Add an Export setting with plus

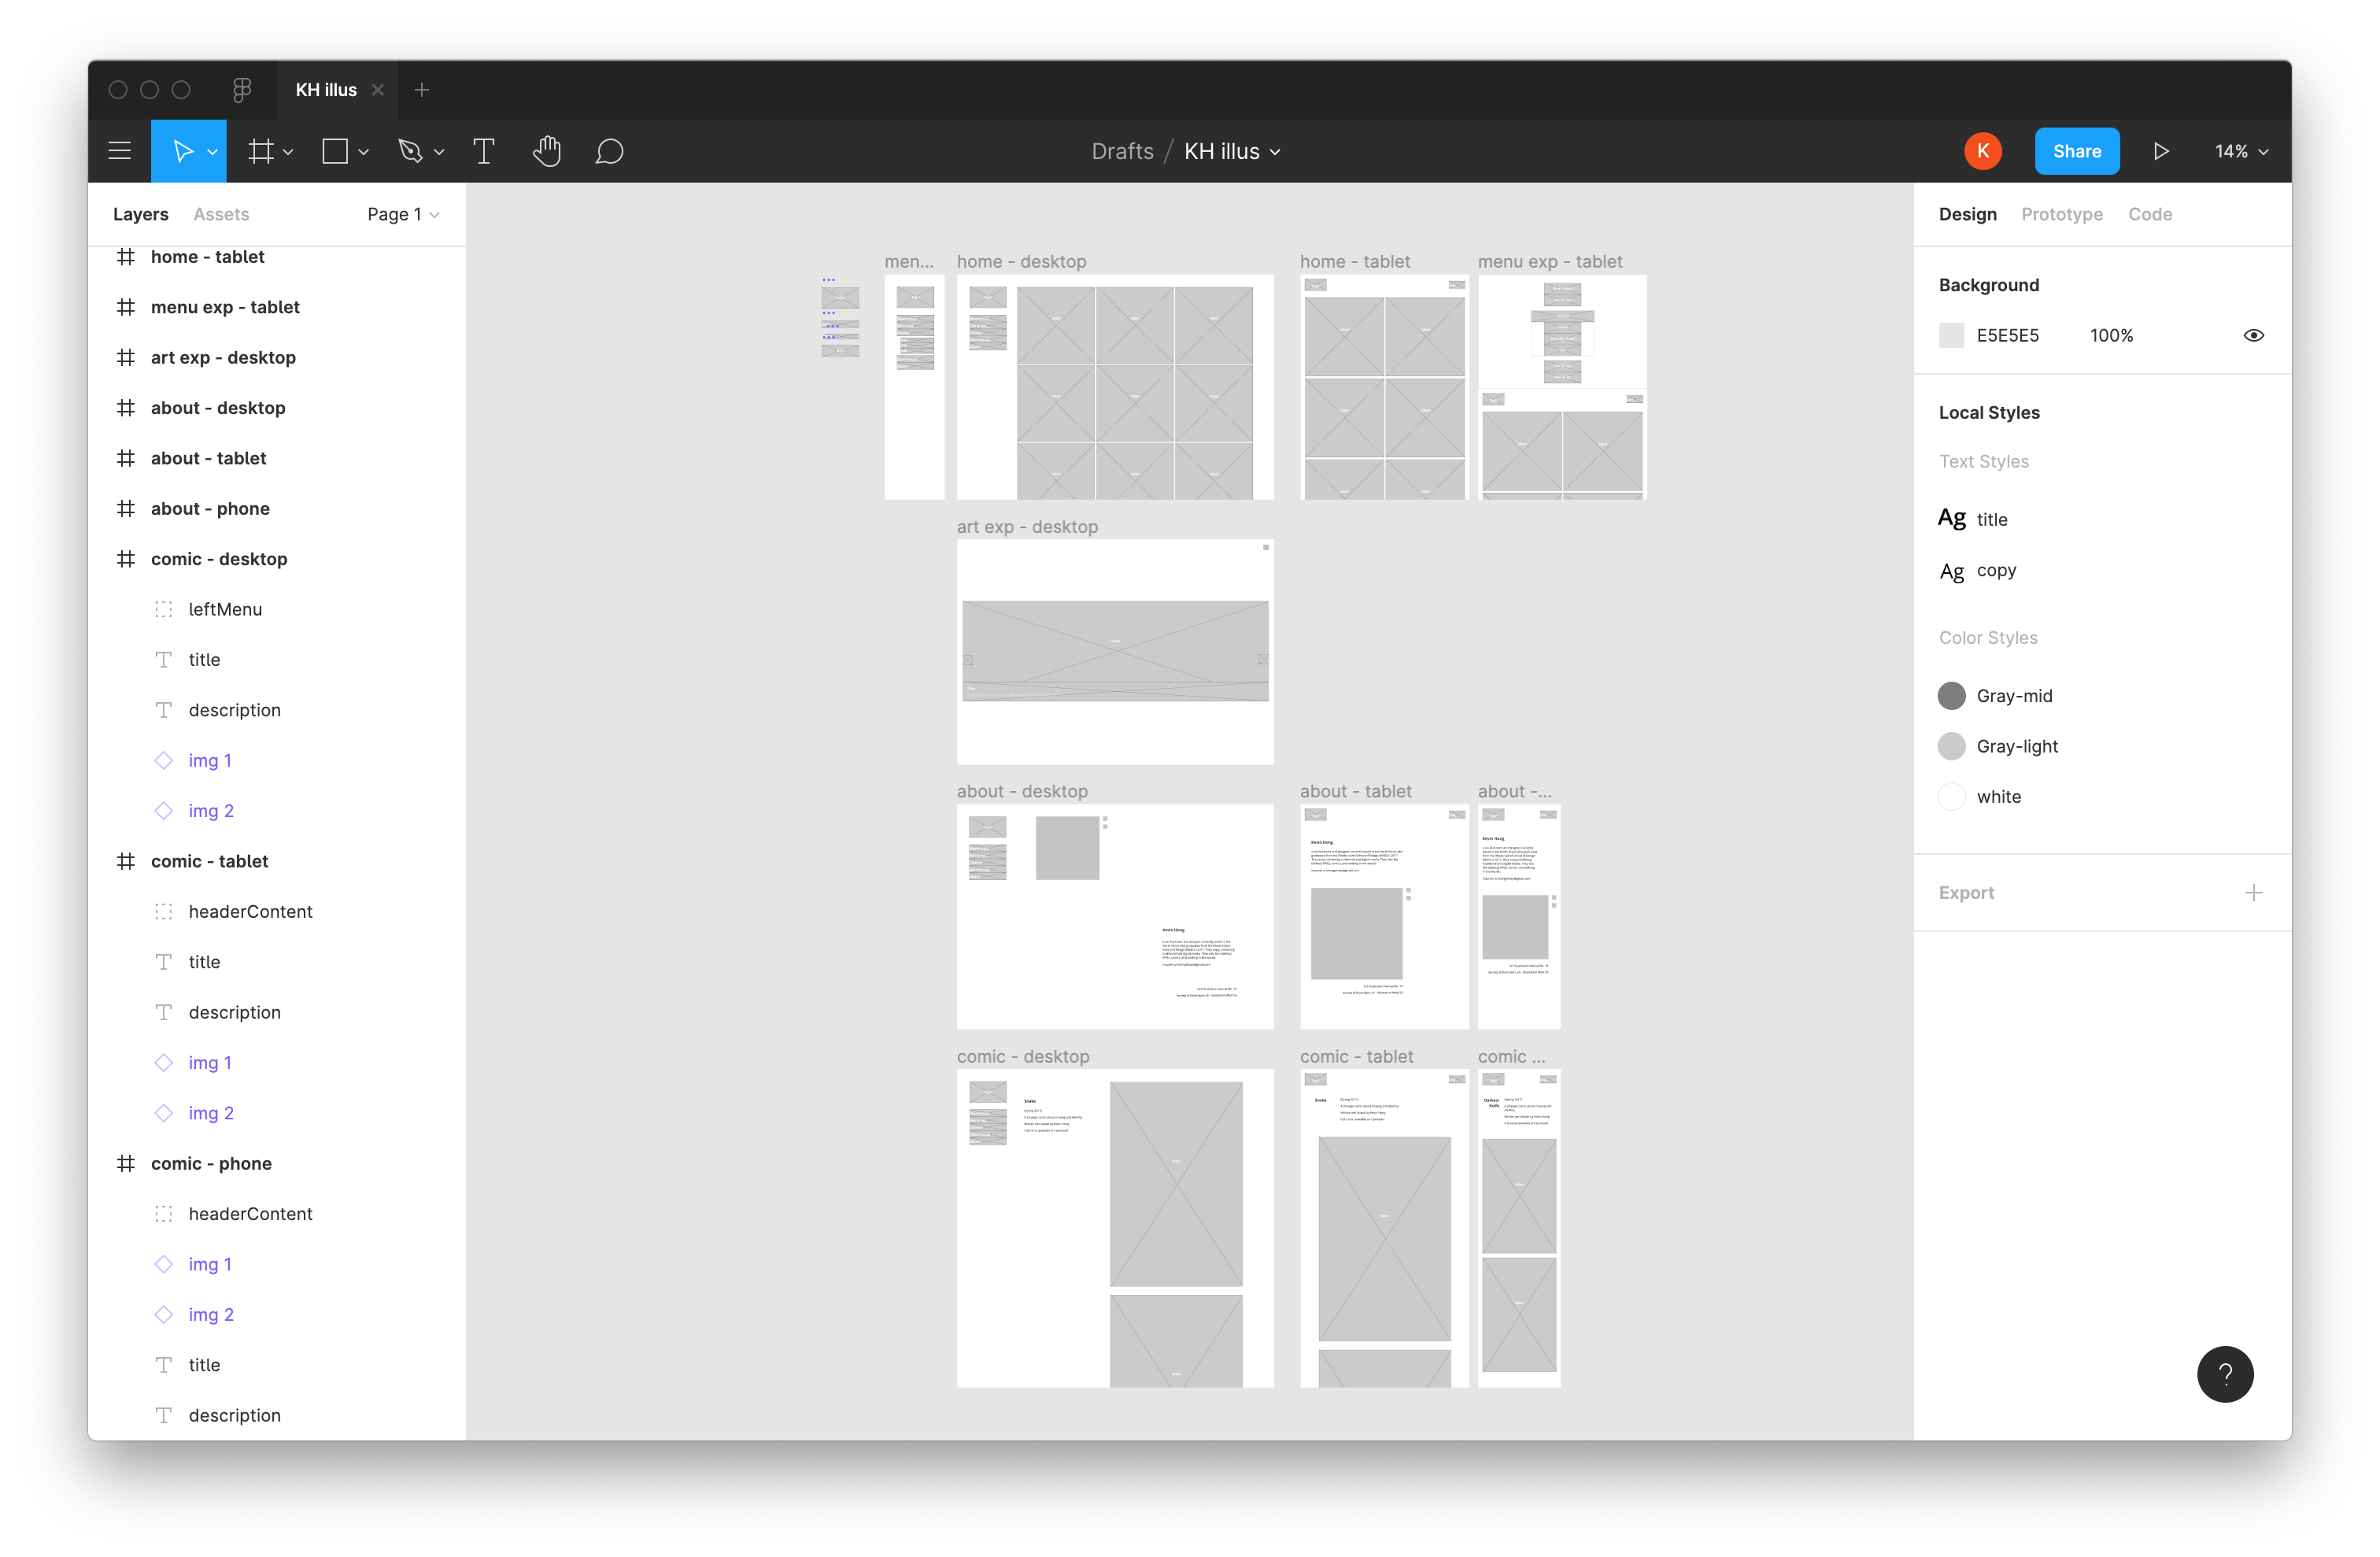click(x=2253, y=893)
